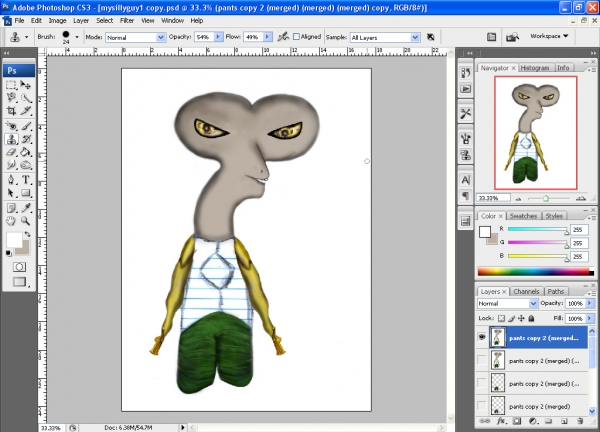Image resolution: width=600 pixels, height=432 pixels.
Task: Show the second pants copy 2 layer
Action: pos(482,360)
